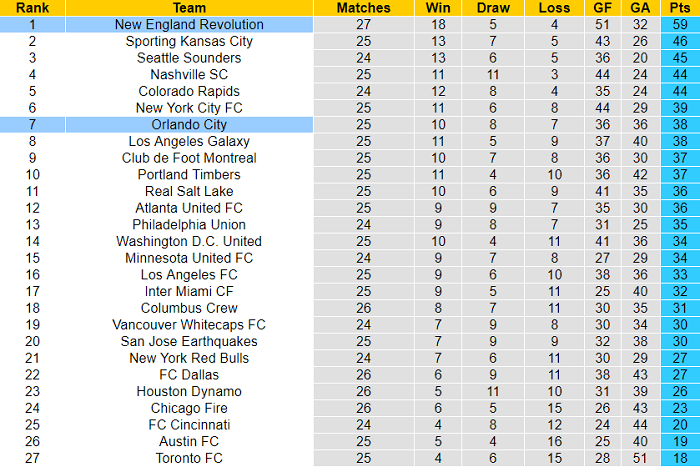This screenshot has height=467, width=700.
Task: Open Portland Timbers team link
Action: pos(189,175)
